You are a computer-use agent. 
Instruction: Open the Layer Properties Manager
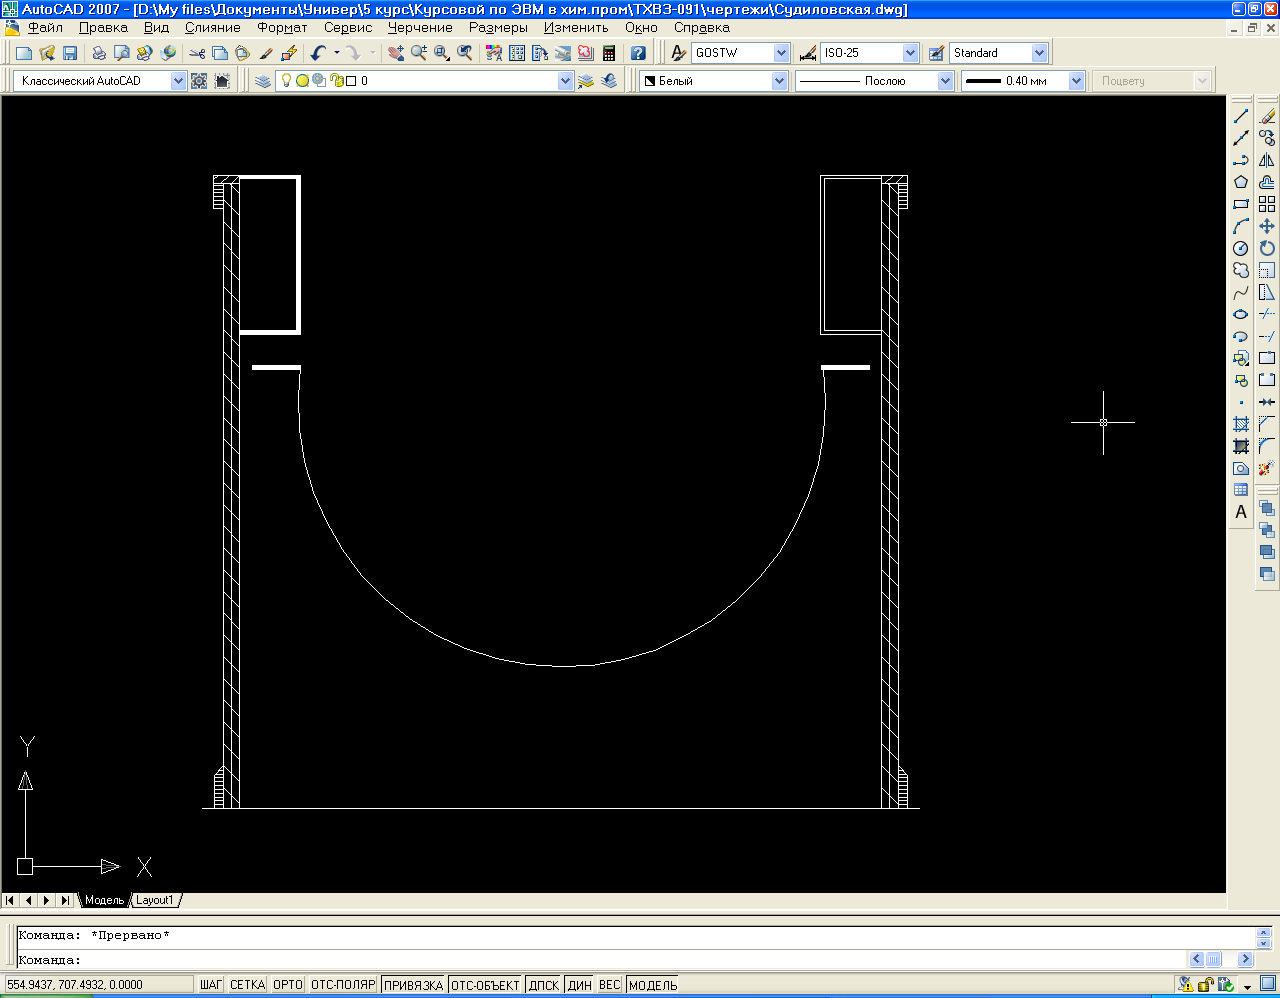[x=263, y=81]
